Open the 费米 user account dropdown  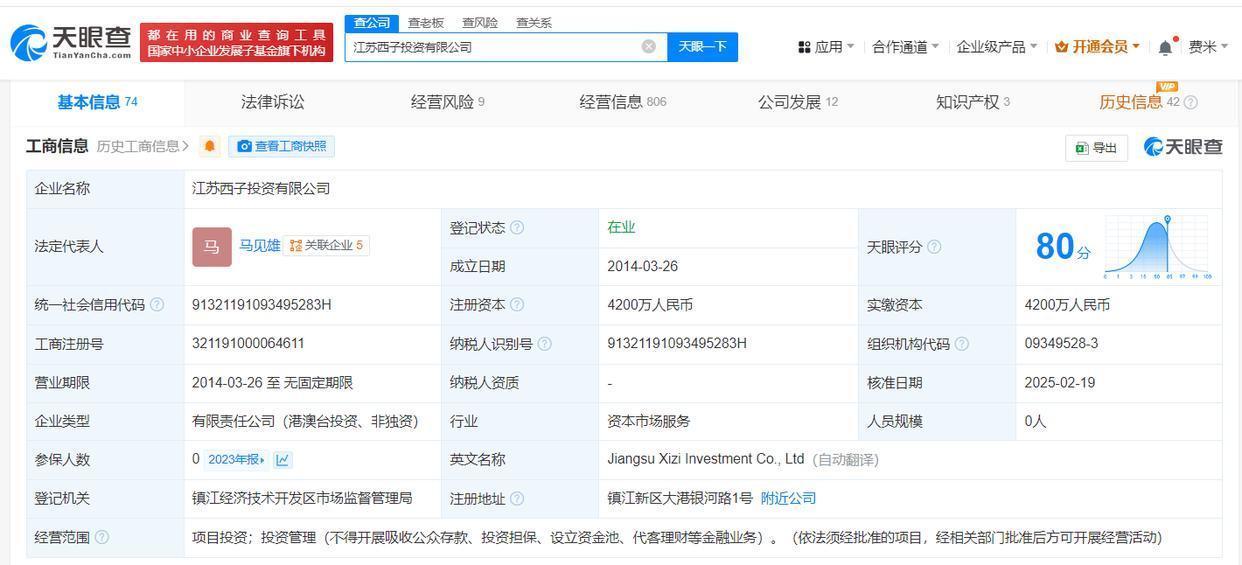click(1207, 47)
